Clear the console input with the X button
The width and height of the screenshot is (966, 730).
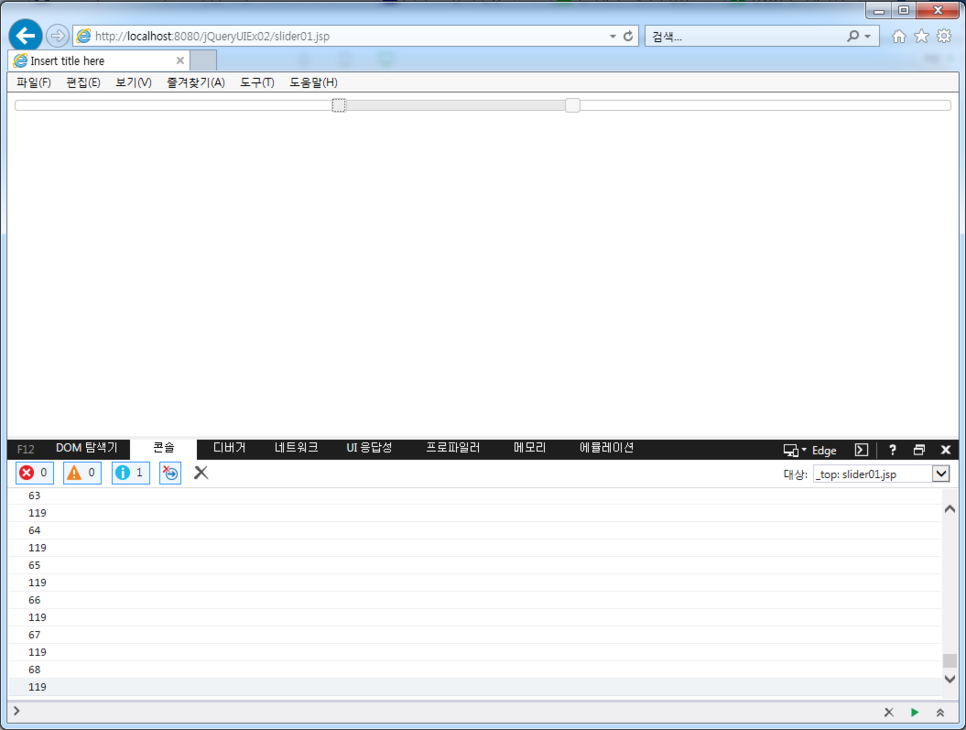(x=888, y=712)
